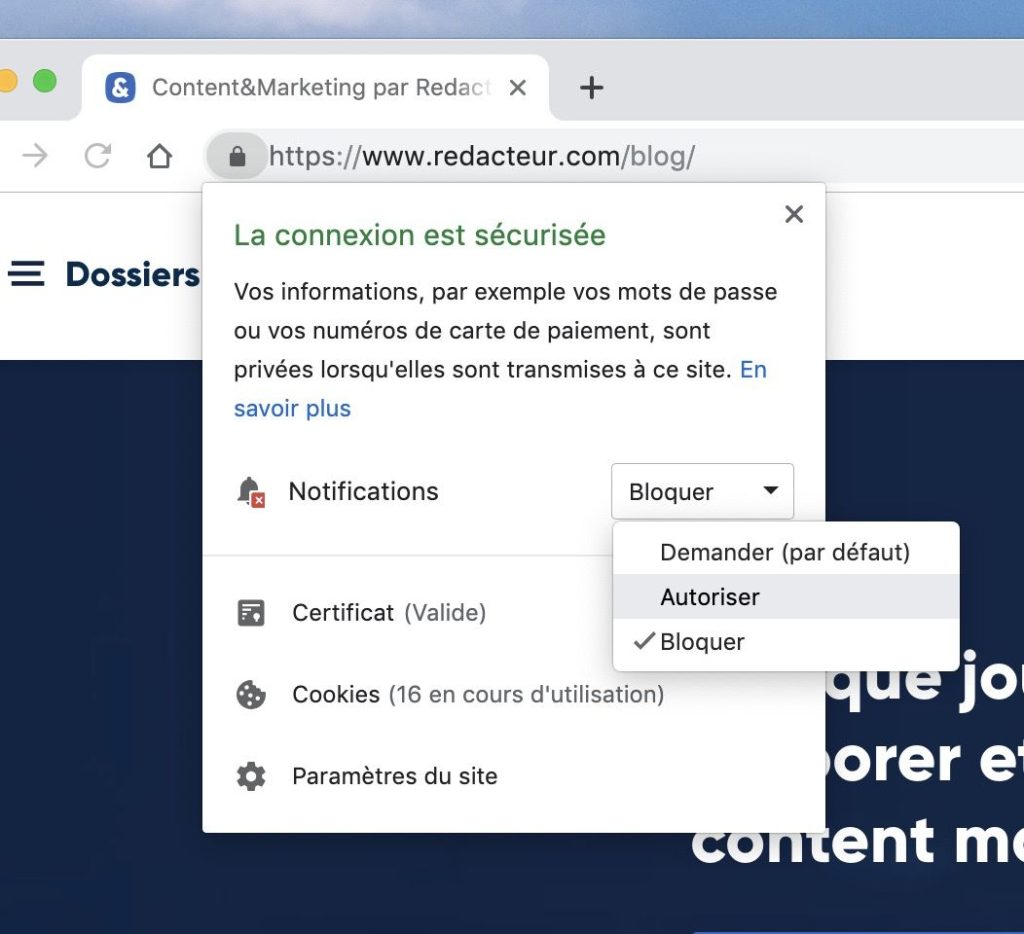The height and width of the screenshot is (934, 1024).
Task: Reload the page with the refresh icon
Action: coord(97,155)
